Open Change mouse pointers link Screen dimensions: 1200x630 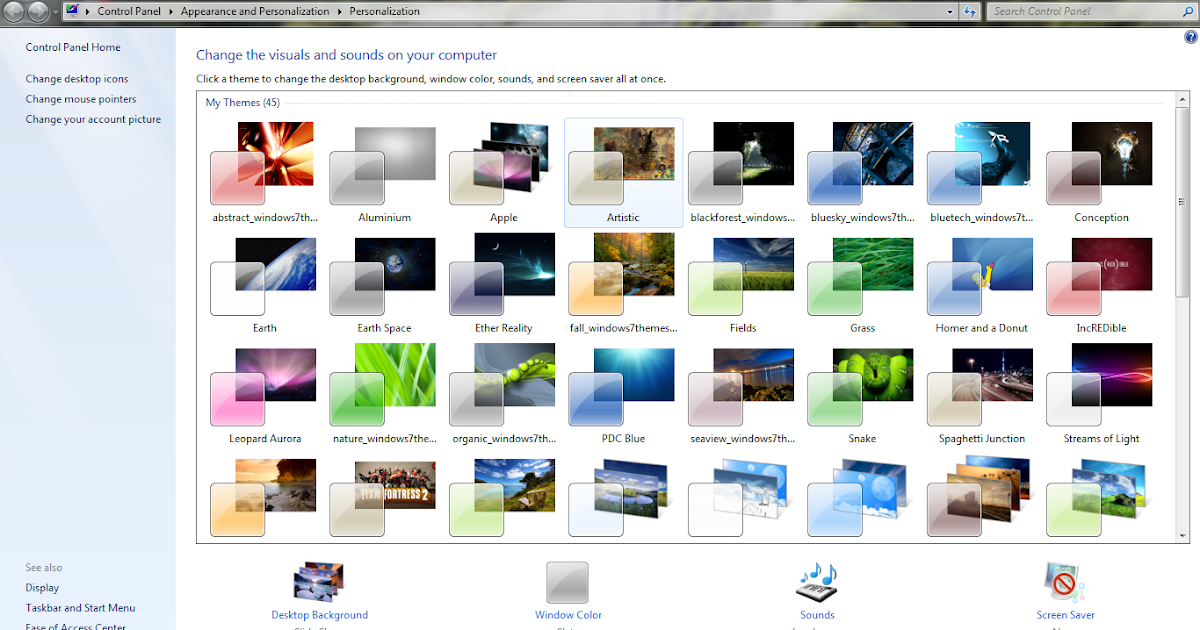coord(81,99)
